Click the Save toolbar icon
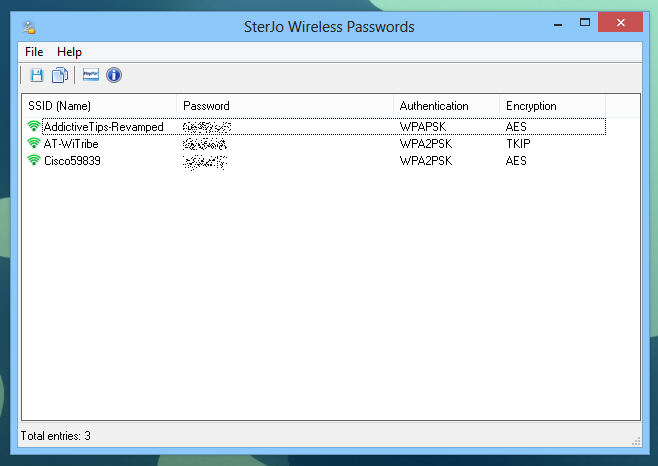Image resolution: width=658 pixels, height=466 pixels. (37, 76)
